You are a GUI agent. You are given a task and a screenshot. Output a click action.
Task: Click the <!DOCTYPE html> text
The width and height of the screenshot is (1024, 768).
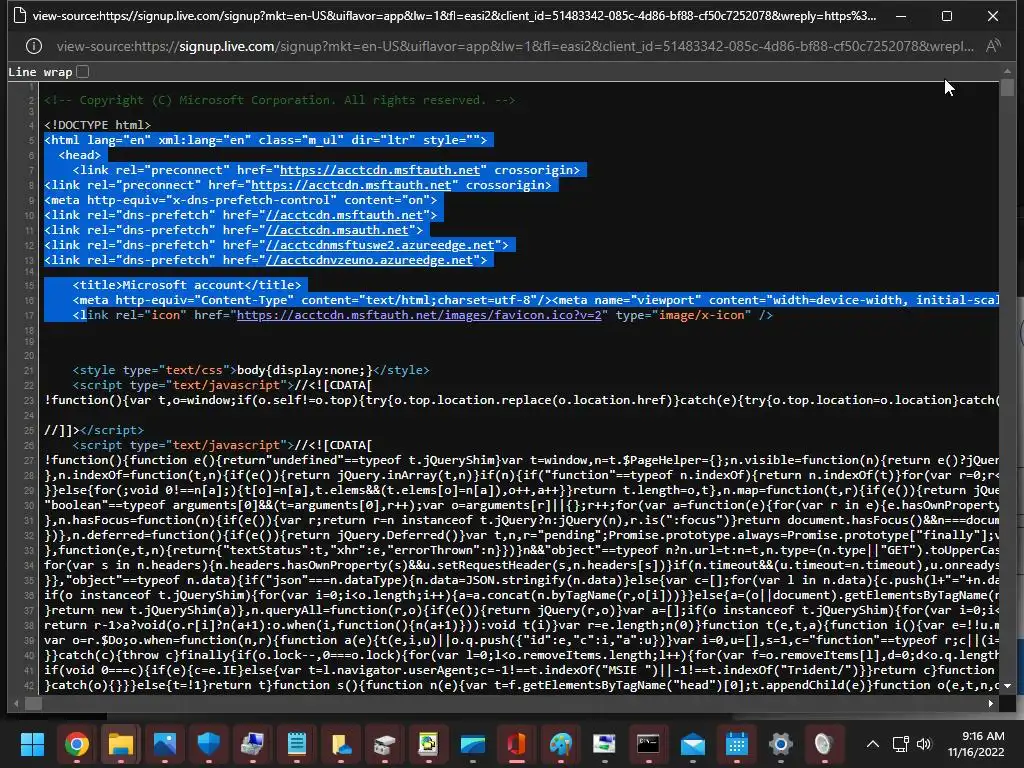pos(97,125)
